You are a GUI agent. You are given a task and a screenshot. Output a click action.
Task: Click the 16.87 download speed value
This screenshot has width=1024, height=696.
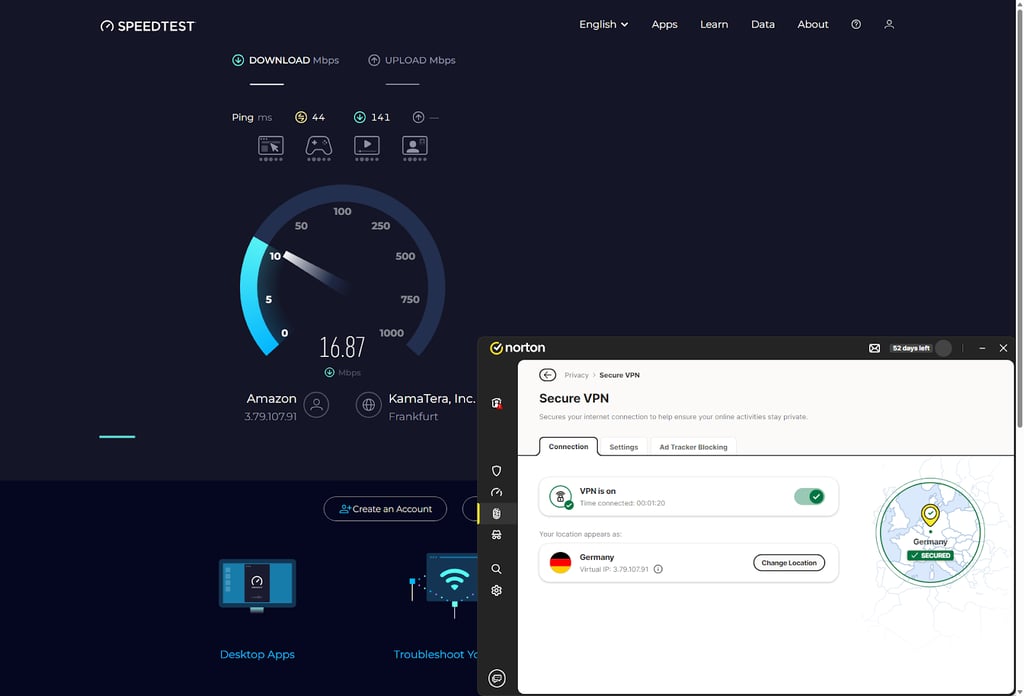pos(342,347)
